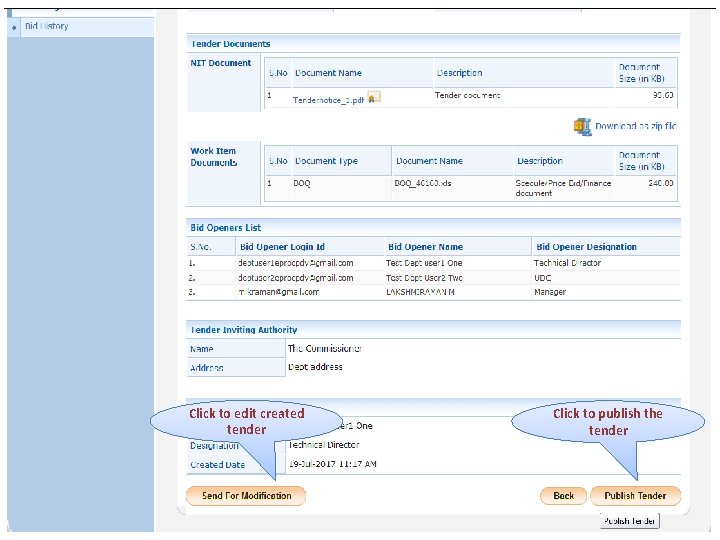The image size is (720, 540).
Task: Click the Download as zip file link
Action: [636, 126]
